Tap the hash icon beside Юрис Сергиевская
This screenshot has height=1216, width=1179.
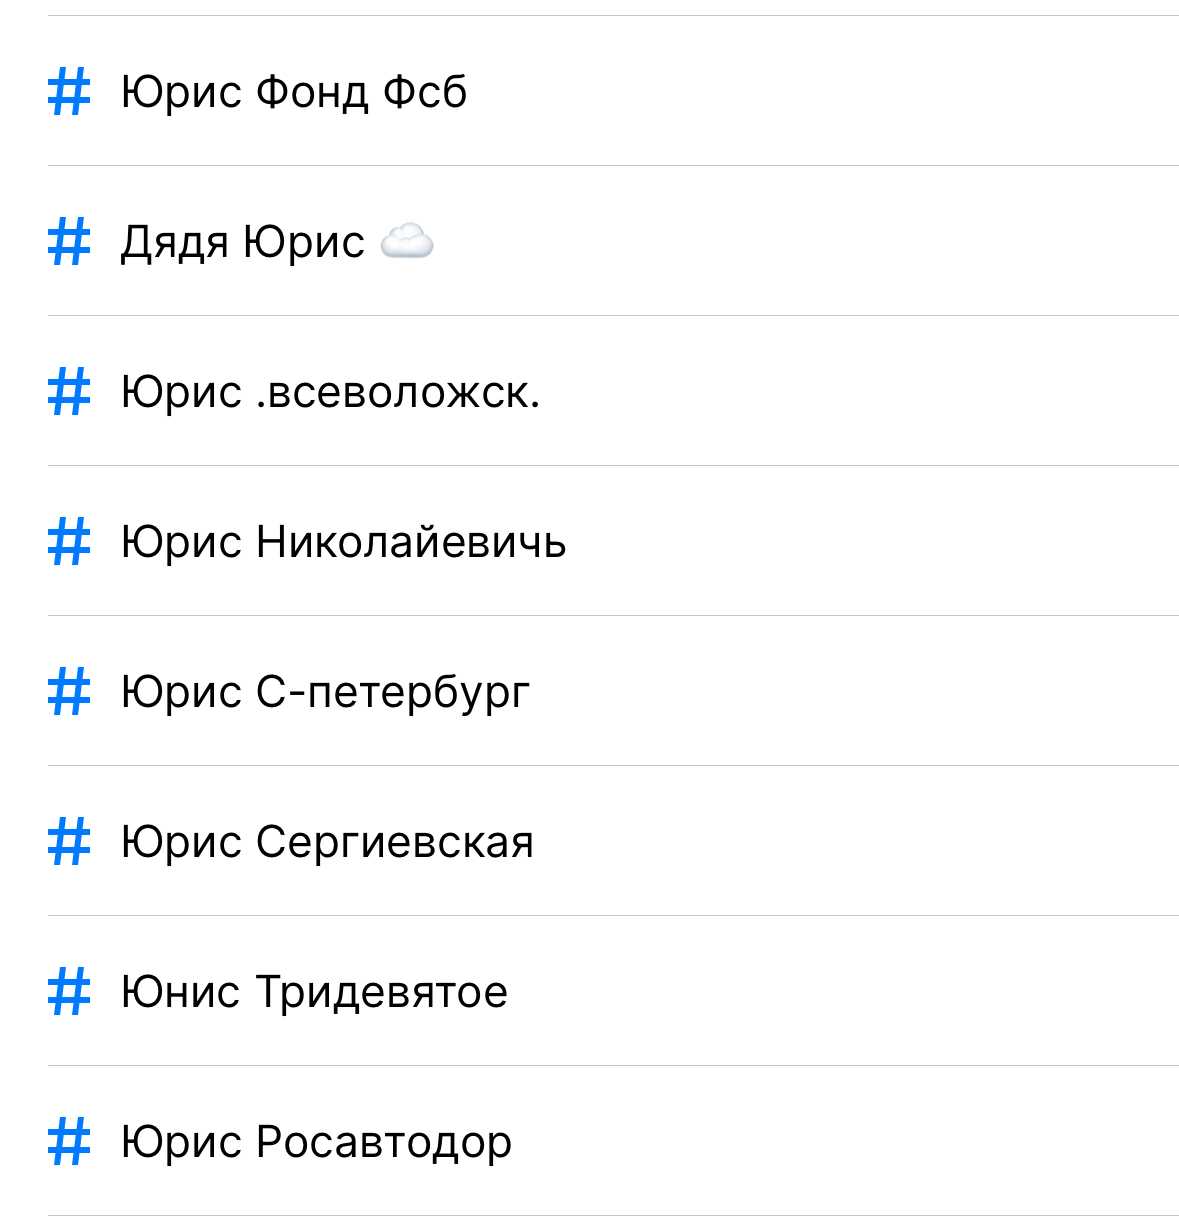click(x=69, y=842)
